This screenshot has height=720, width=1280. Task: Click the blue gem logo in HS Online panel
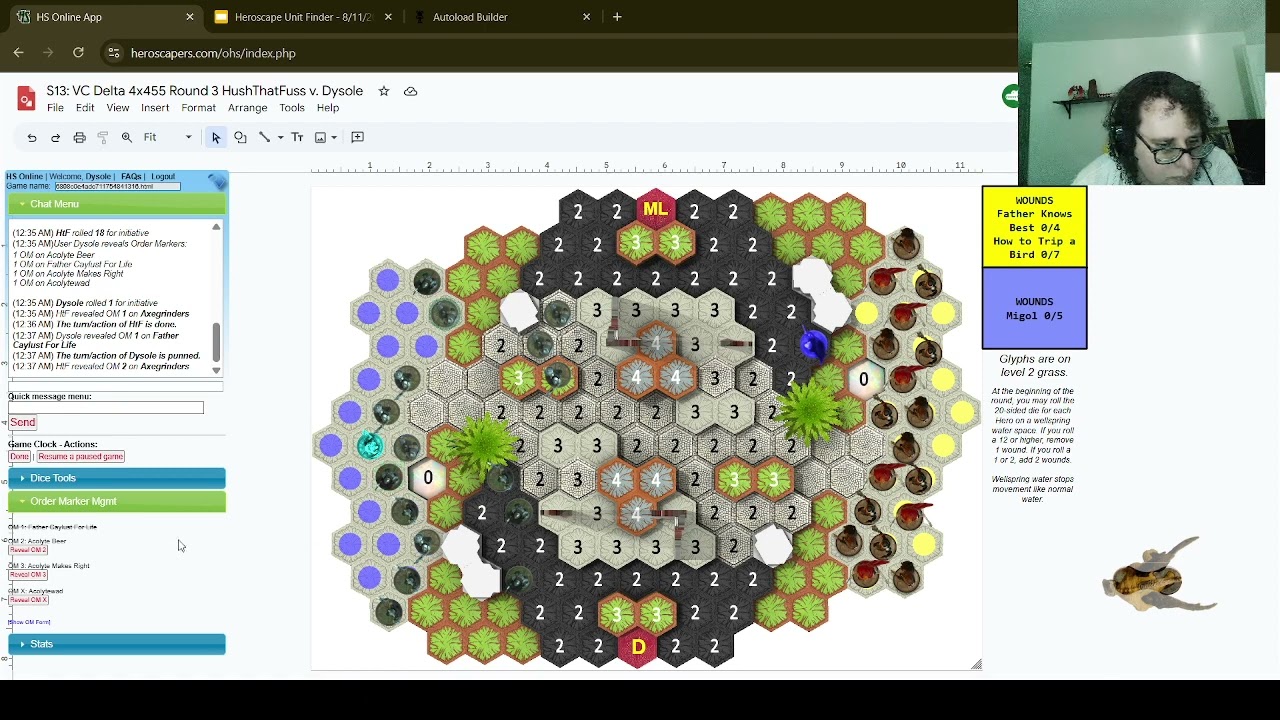[218, 181]
